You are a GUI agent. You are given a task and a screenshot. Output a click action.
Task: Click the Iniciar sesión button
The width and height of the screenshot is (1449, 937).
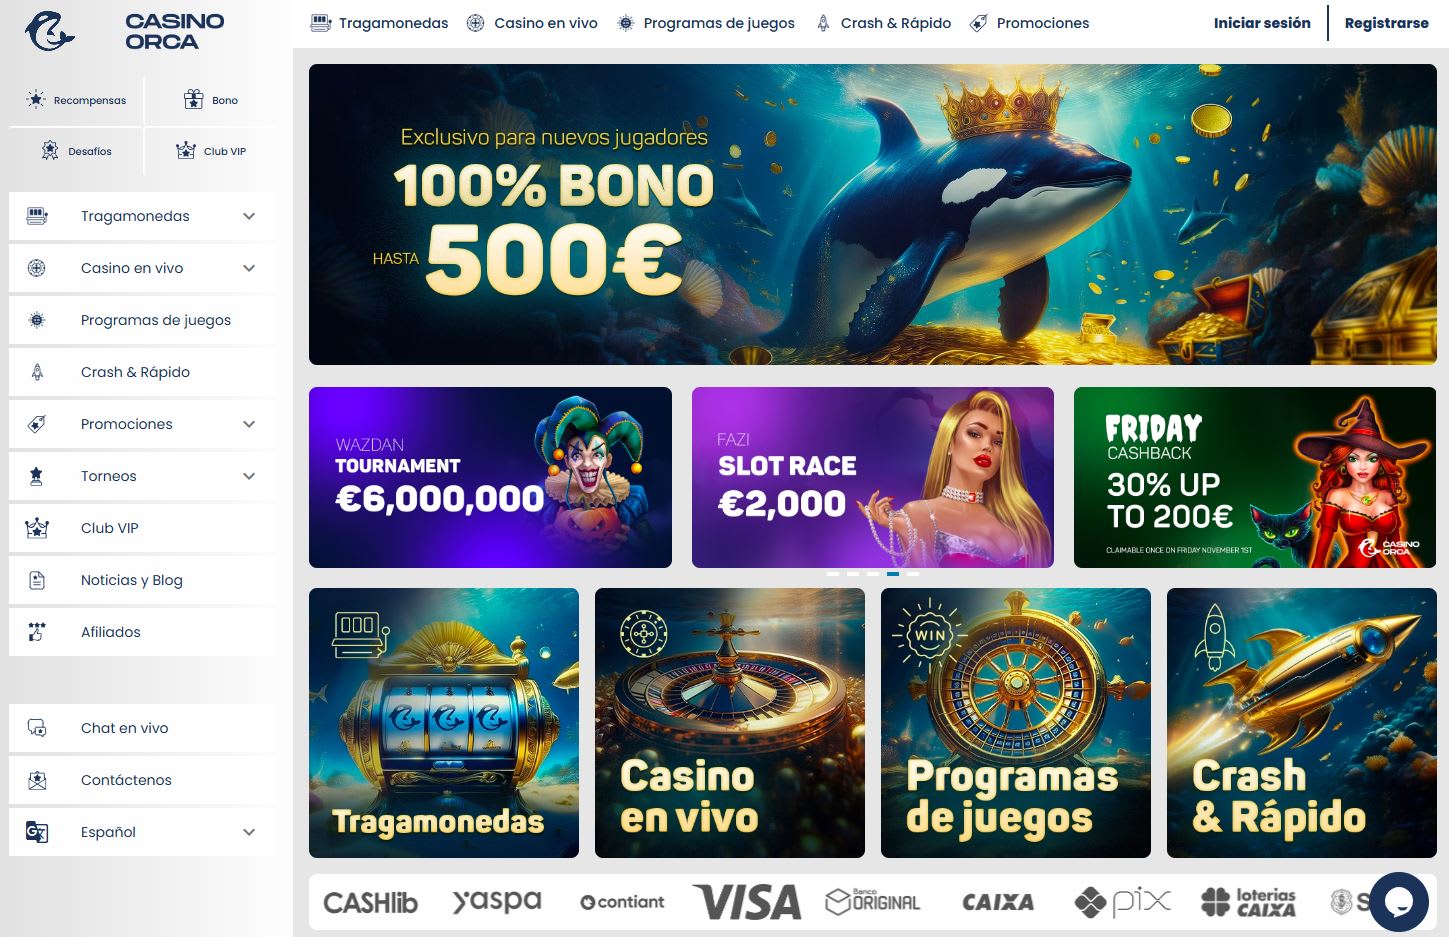coord(1262,23)
